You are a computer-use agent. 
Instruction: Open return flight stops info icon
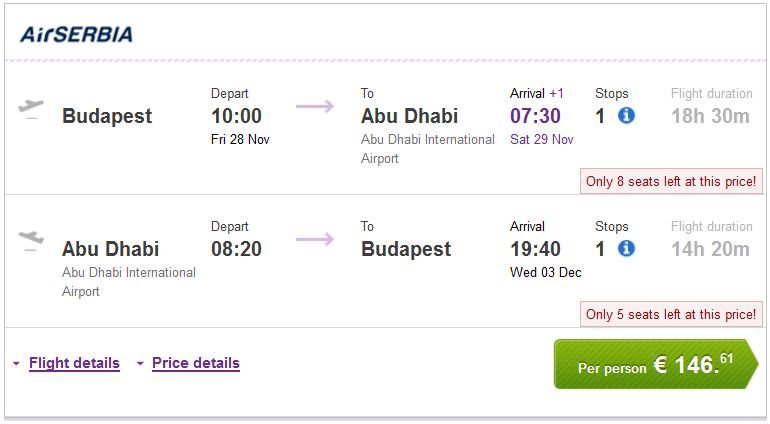coord(626,248)
